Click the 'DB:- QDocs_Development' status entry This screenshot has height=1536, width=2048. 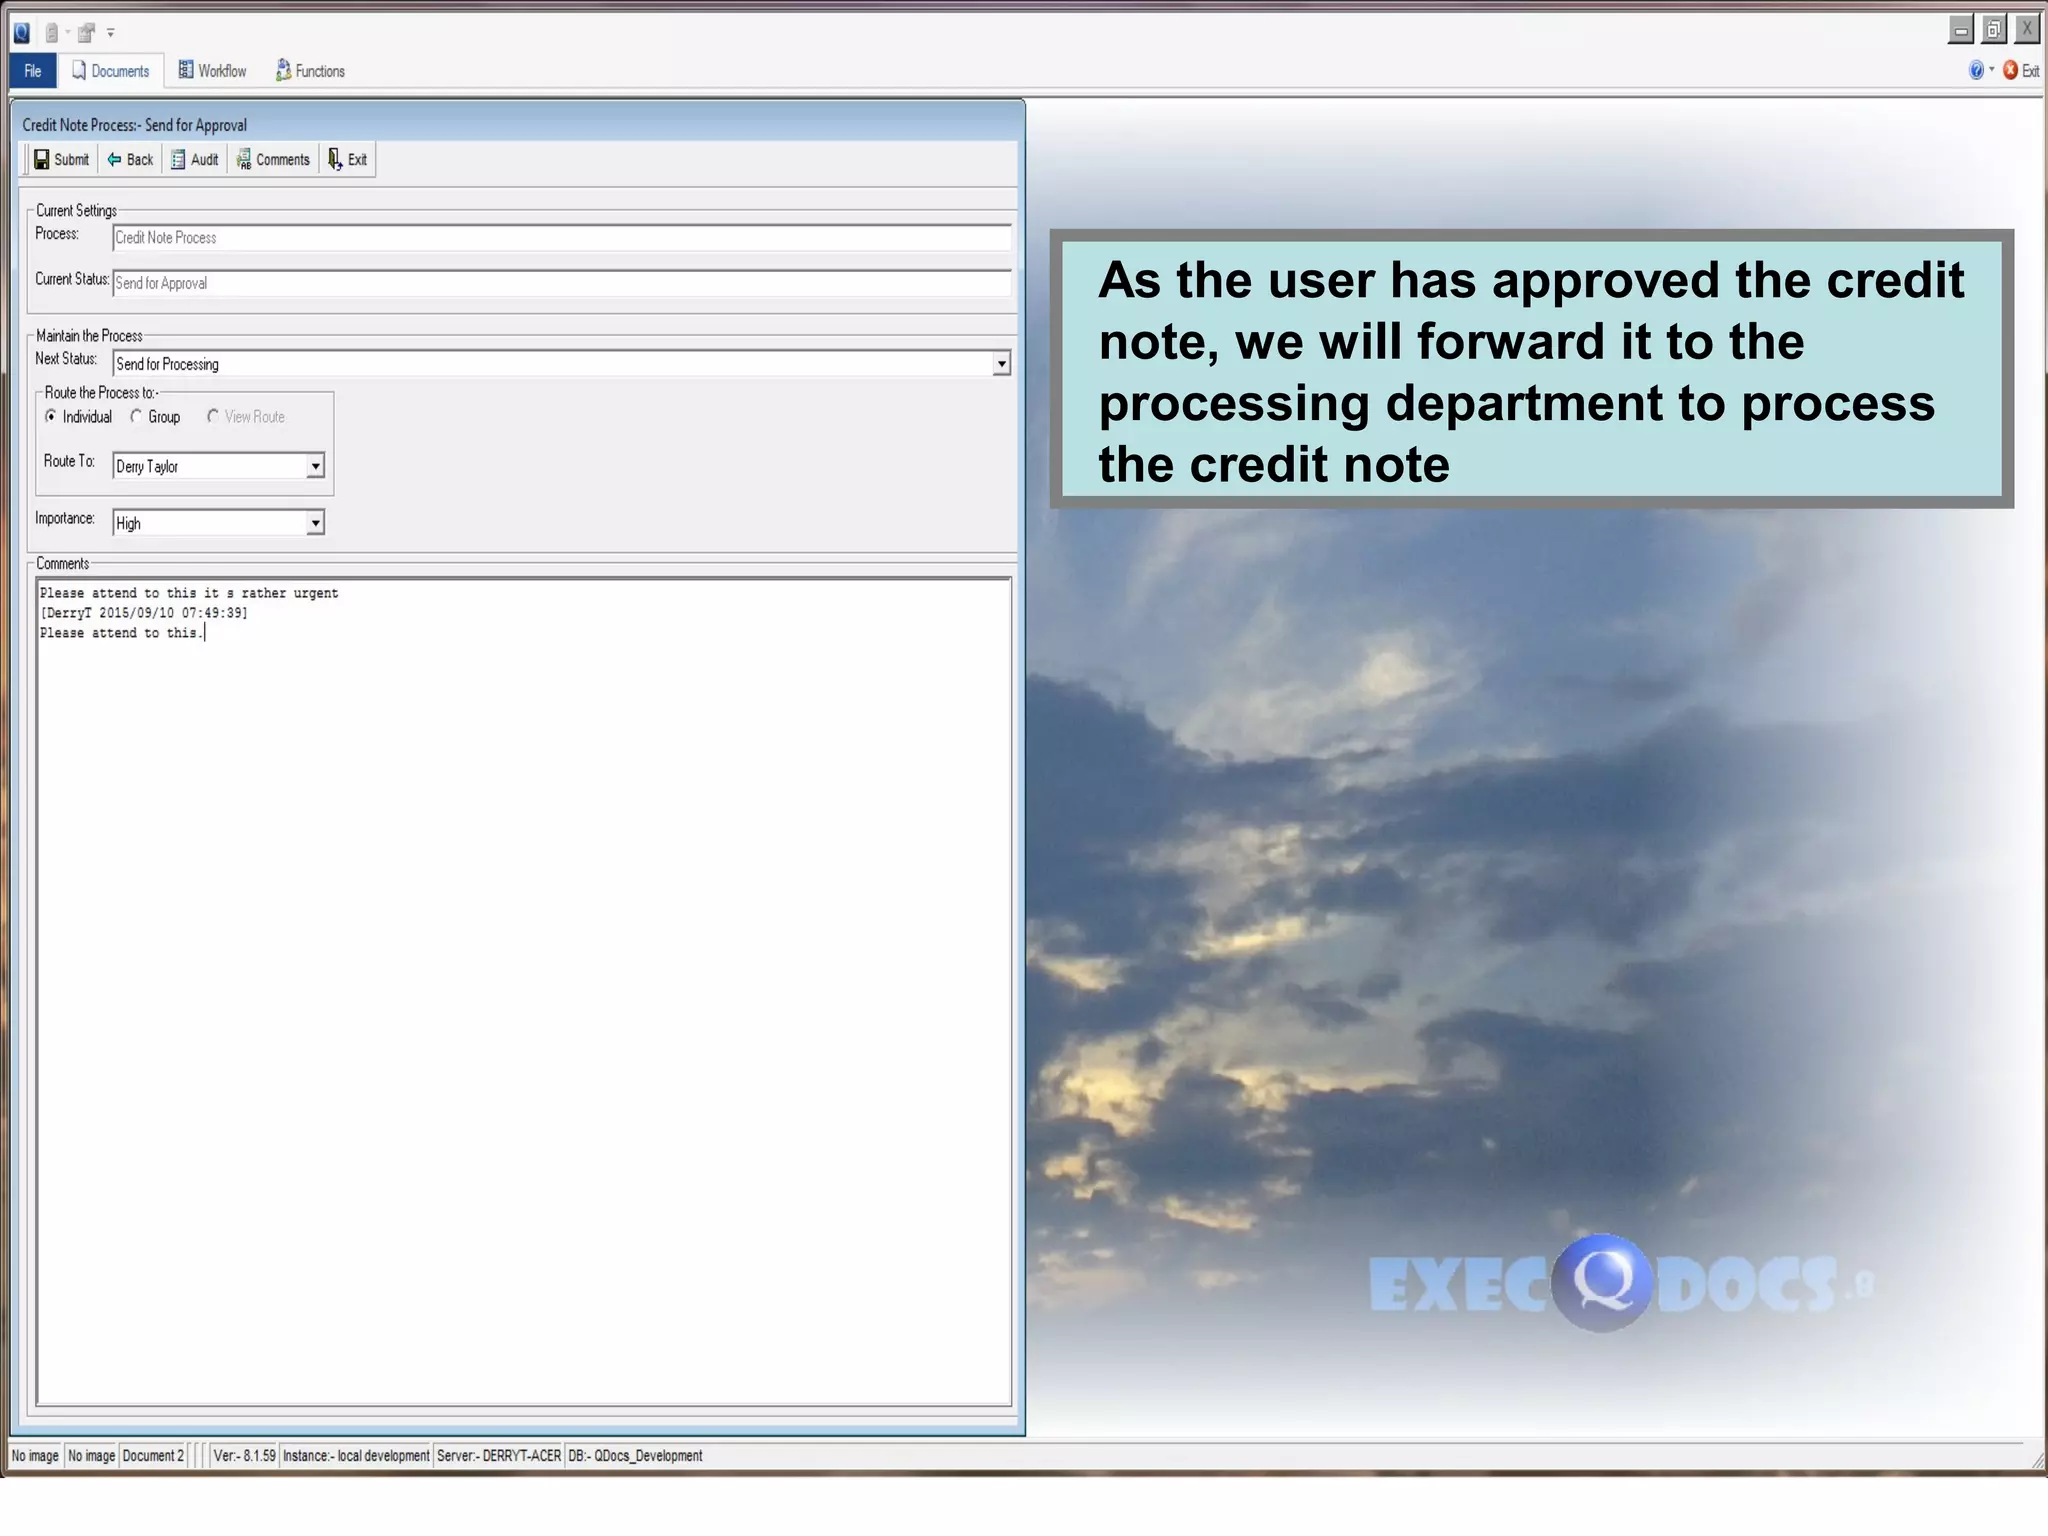pos(635,1456)
